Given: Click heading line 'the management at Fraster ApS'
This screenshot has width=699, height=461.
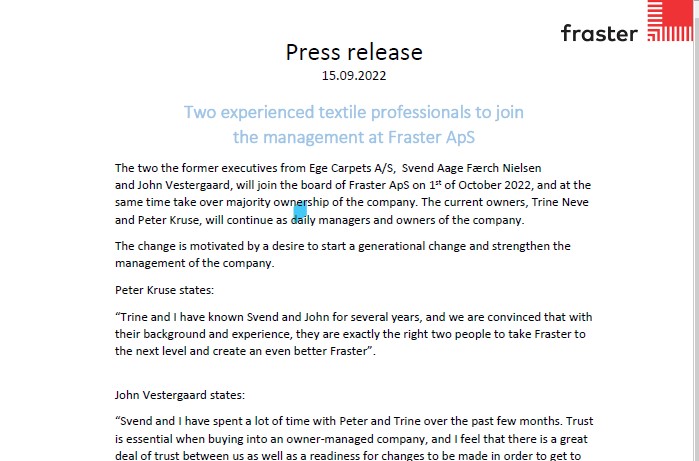Looking at the screenshot, I should pos(354,136).
